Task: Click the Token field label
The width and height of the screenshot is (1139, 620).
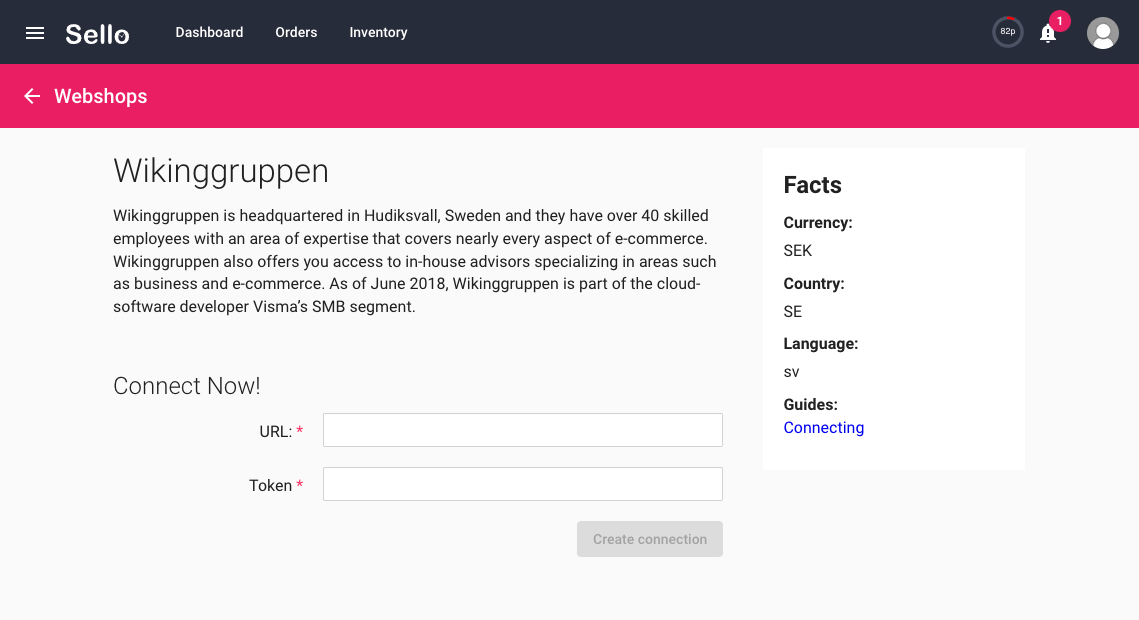Action: (x=270, y=485)
